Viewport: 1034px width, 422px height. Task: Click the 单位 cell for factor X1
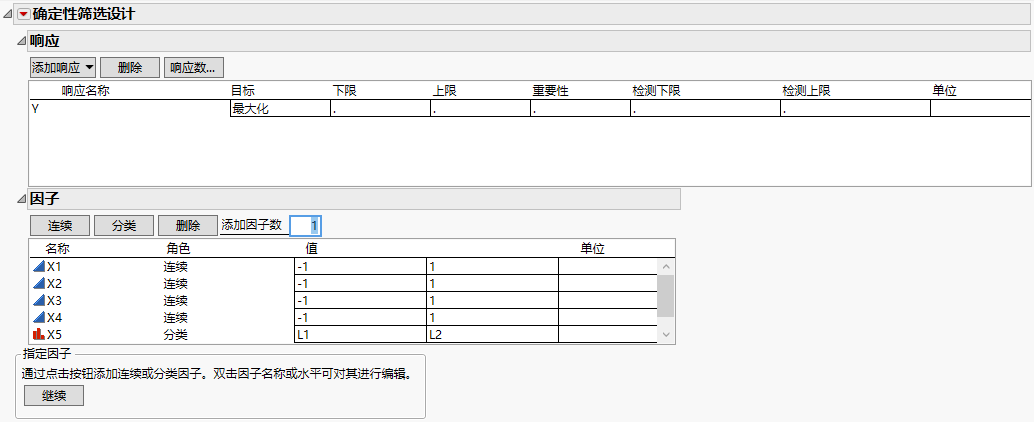(608, 266)
